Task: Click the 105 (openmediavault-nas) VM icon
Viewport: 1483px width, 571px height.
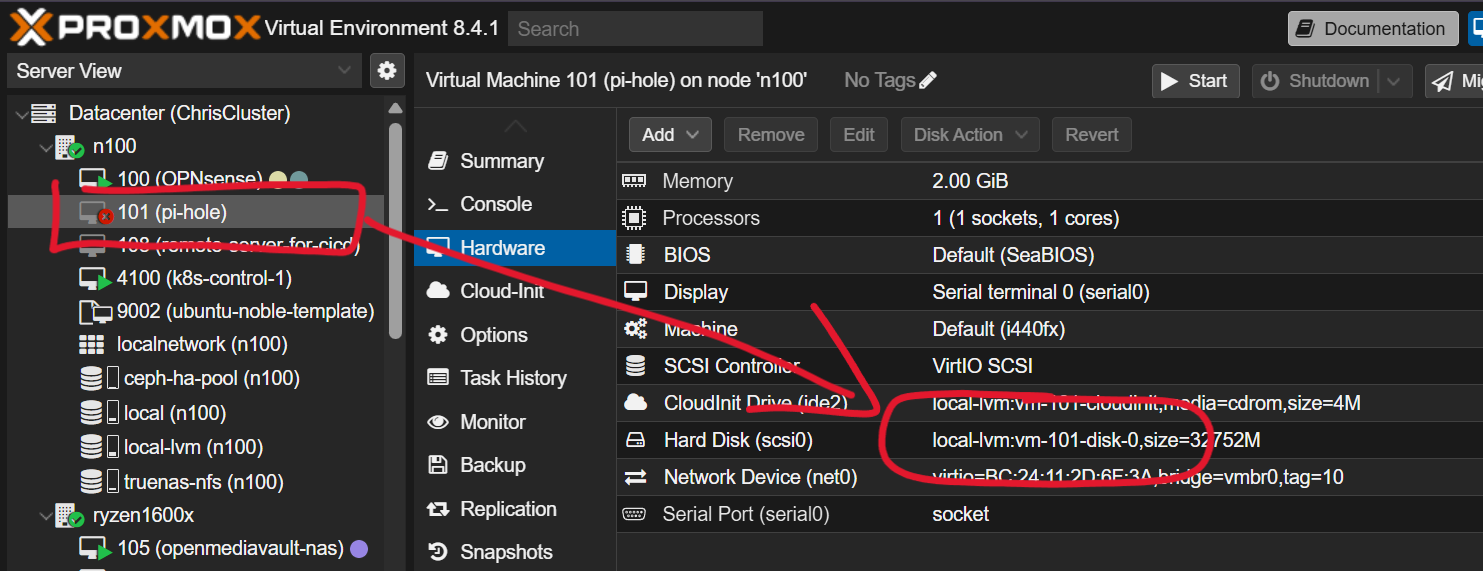Action: pos(95,549)
